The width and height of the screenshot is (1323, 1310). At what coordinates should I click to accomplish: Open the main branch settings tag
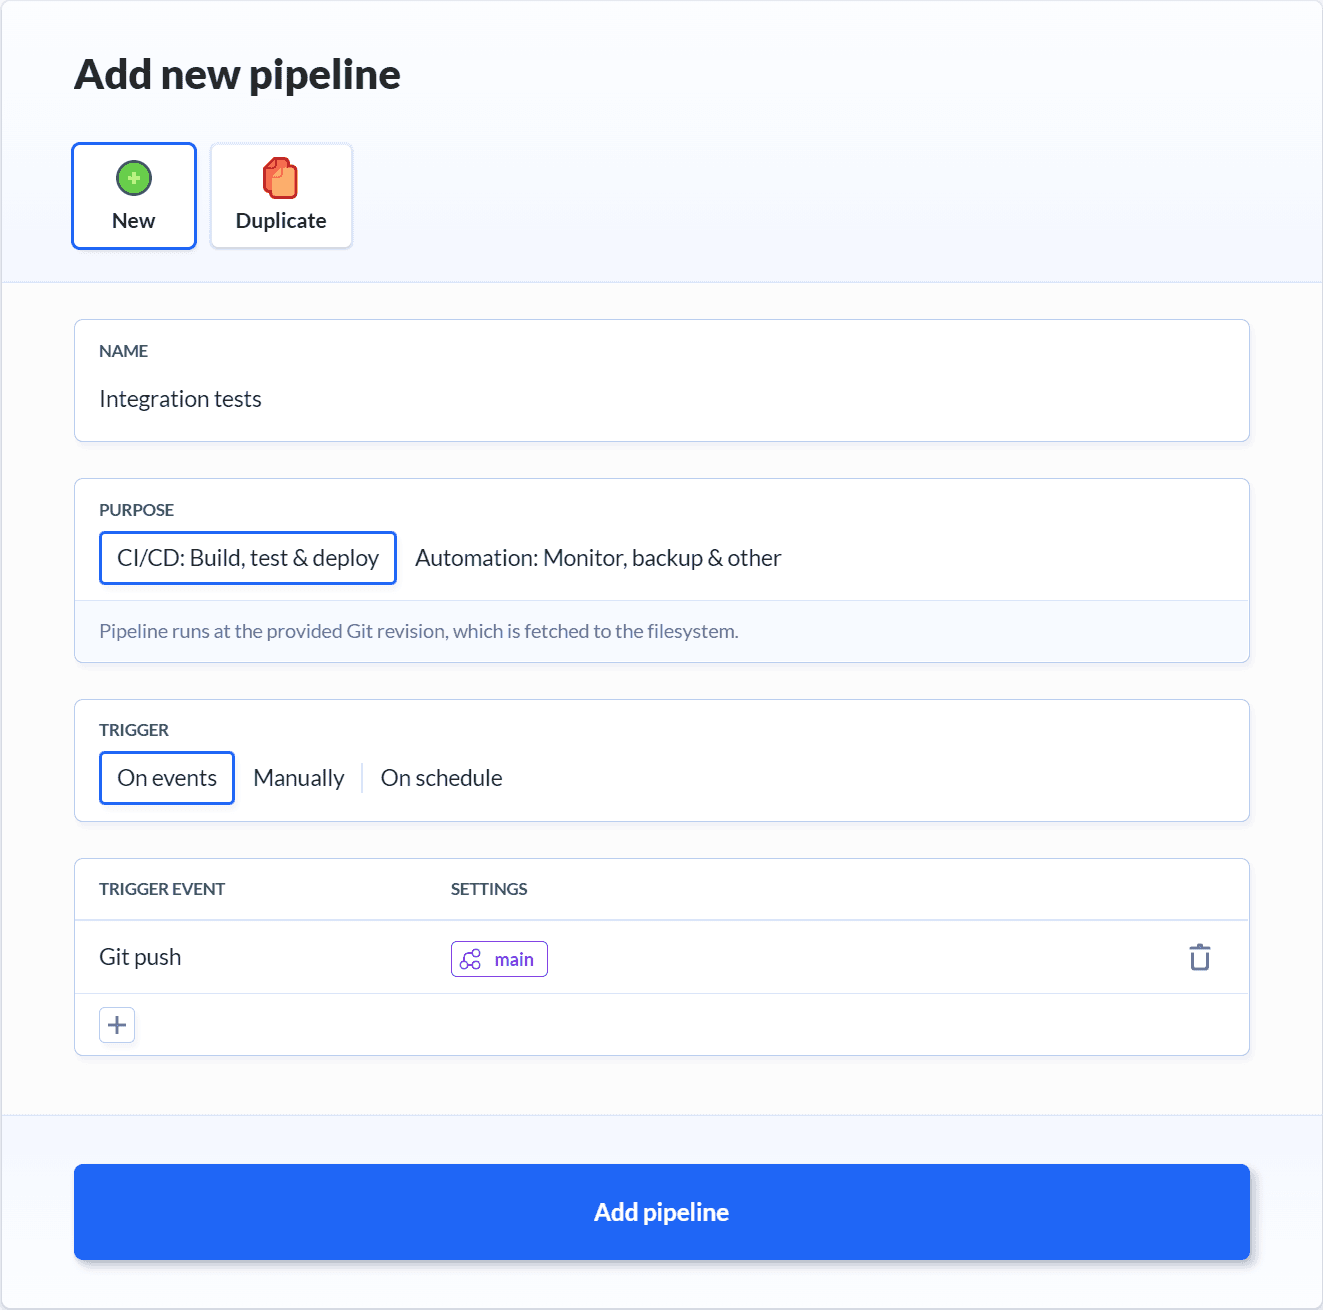(499, 959)
